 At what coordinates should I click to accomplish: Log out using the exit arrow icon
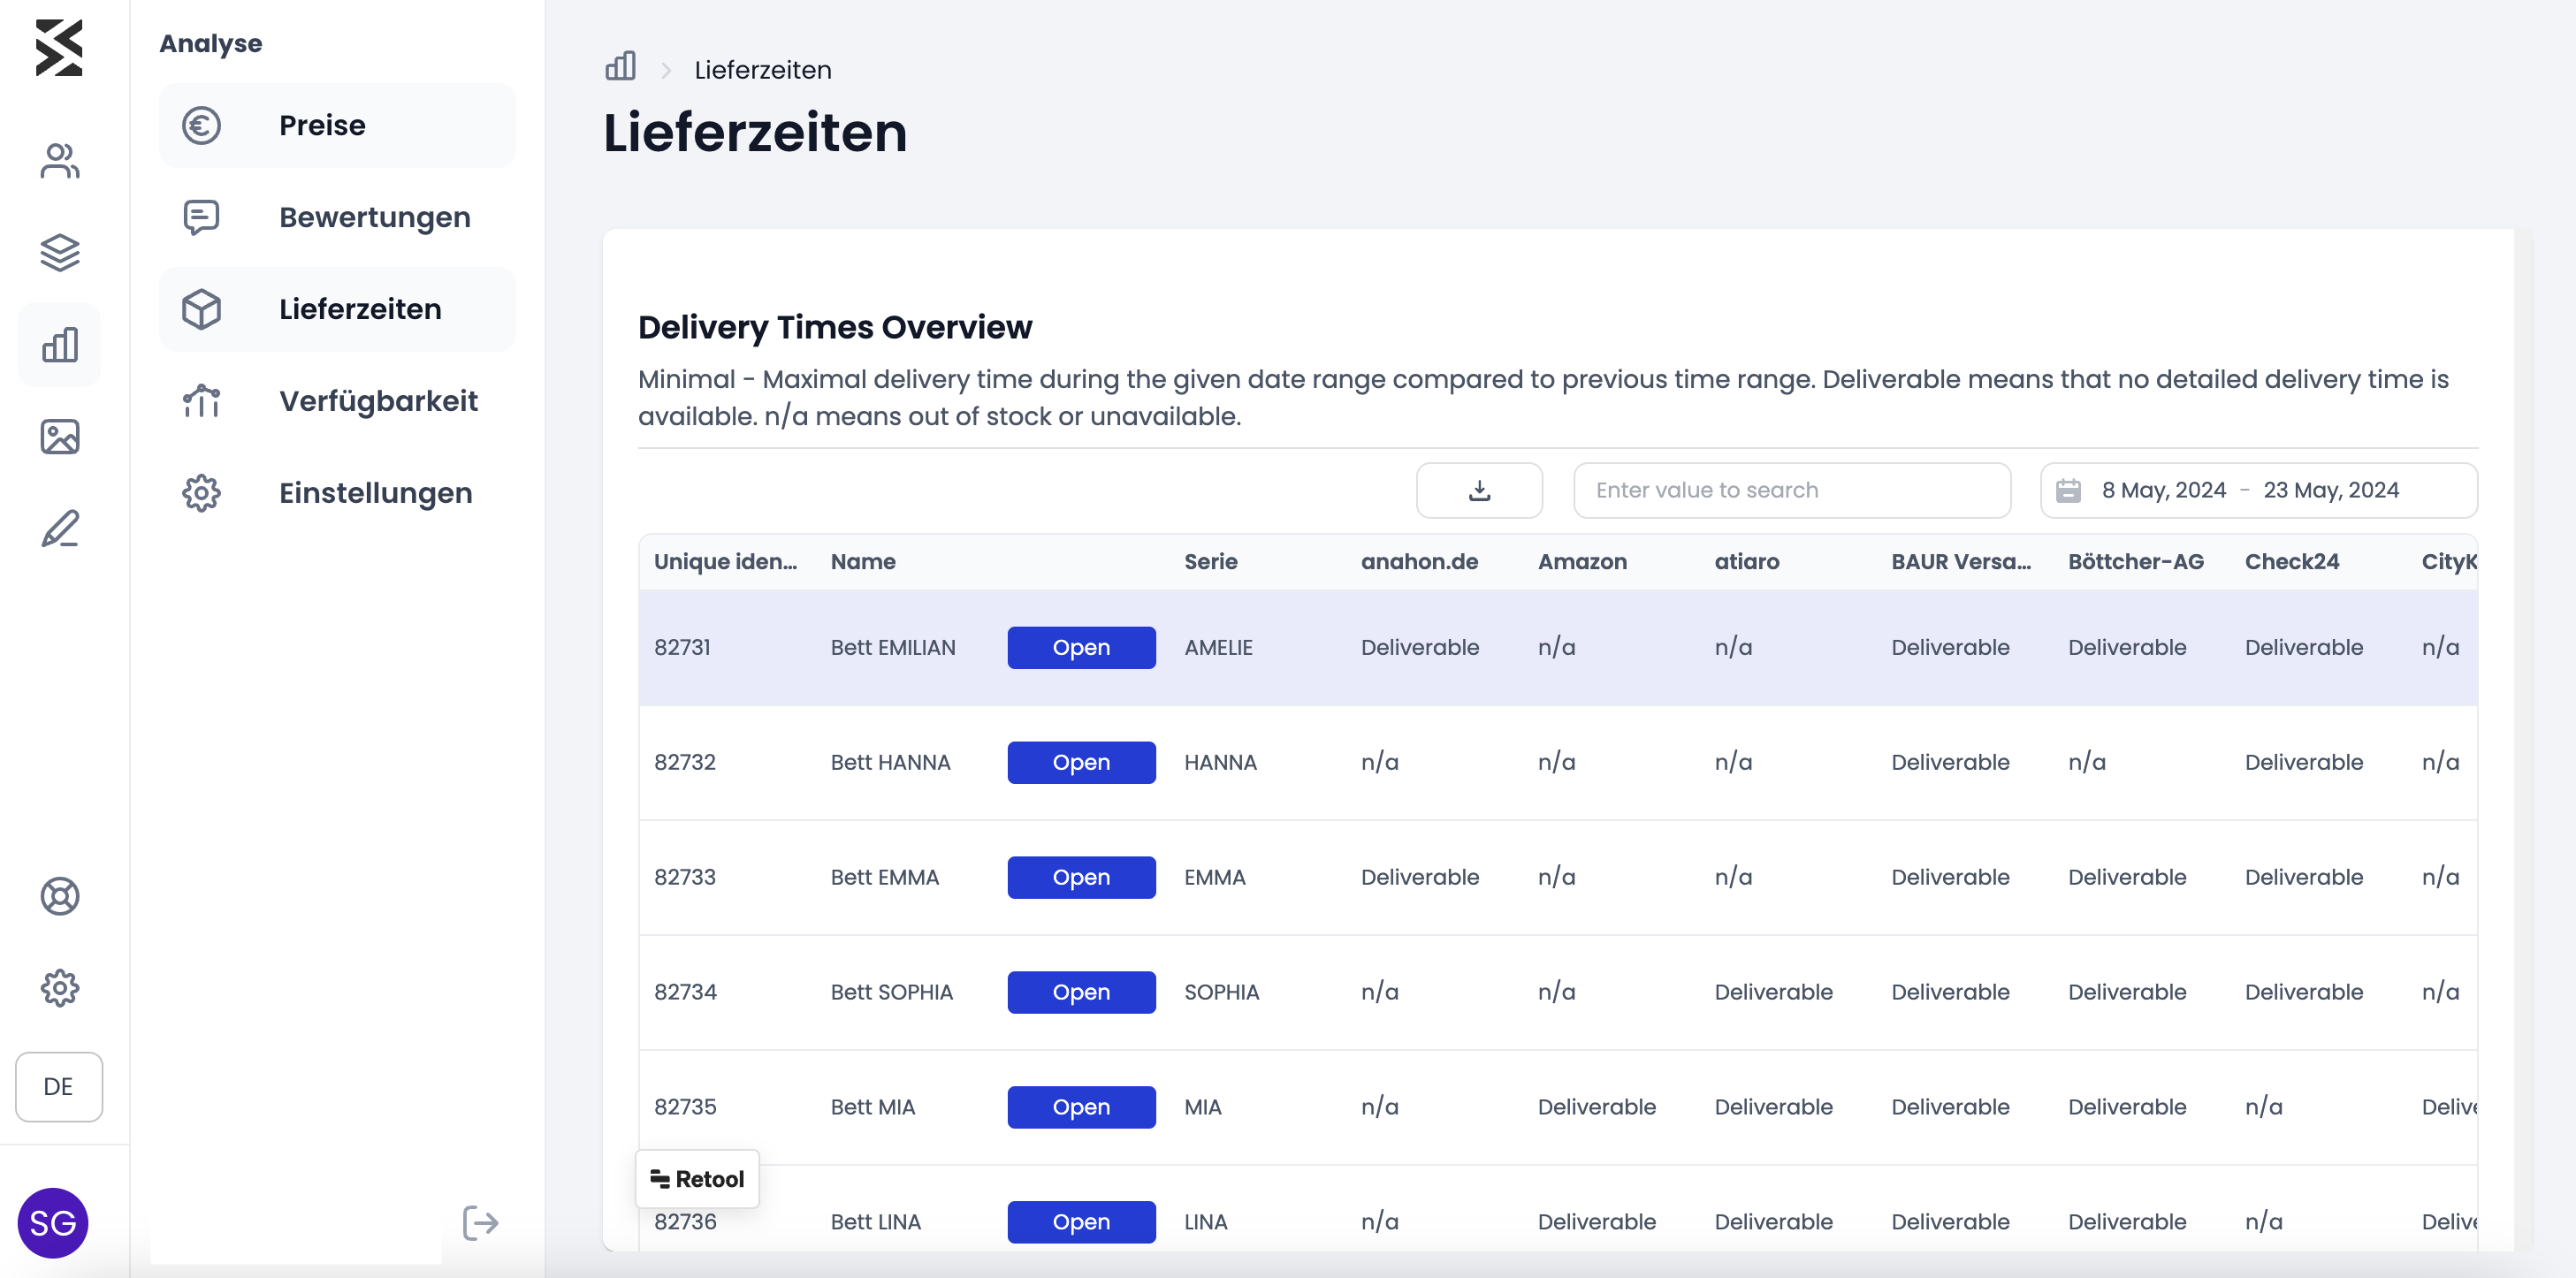click(x=480, y=1222)
